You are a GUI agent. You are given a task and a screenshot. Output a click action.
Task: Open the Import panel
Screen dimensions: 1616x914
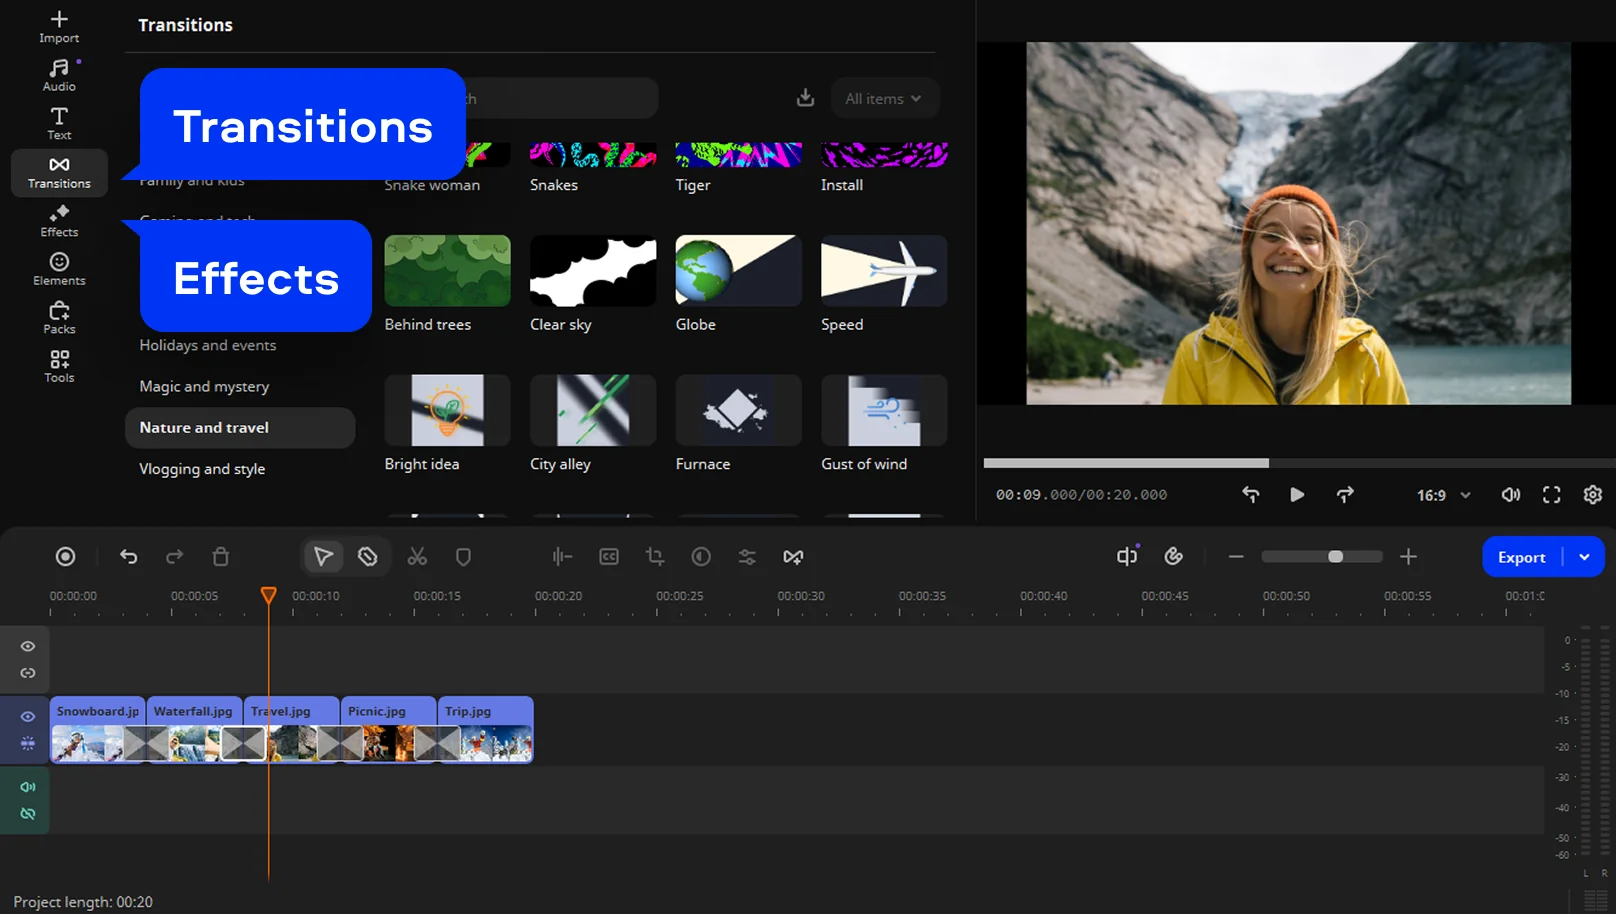[x=59, y=26]
